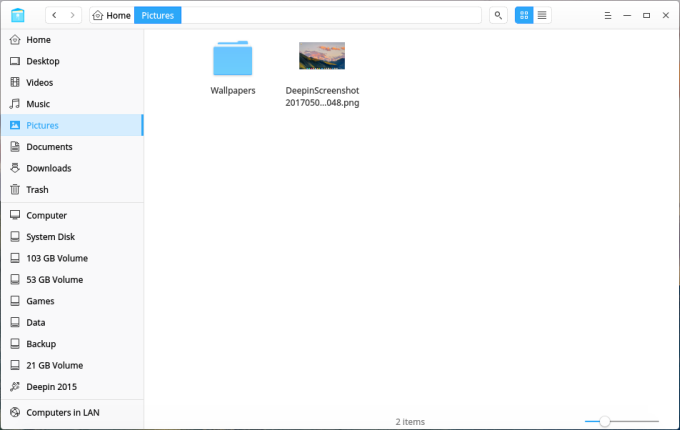The height and width of the screenshot is (430, 680).
Task: Click the Home label in sidebar
Action: pyautogui.click(x=39, y=40)
